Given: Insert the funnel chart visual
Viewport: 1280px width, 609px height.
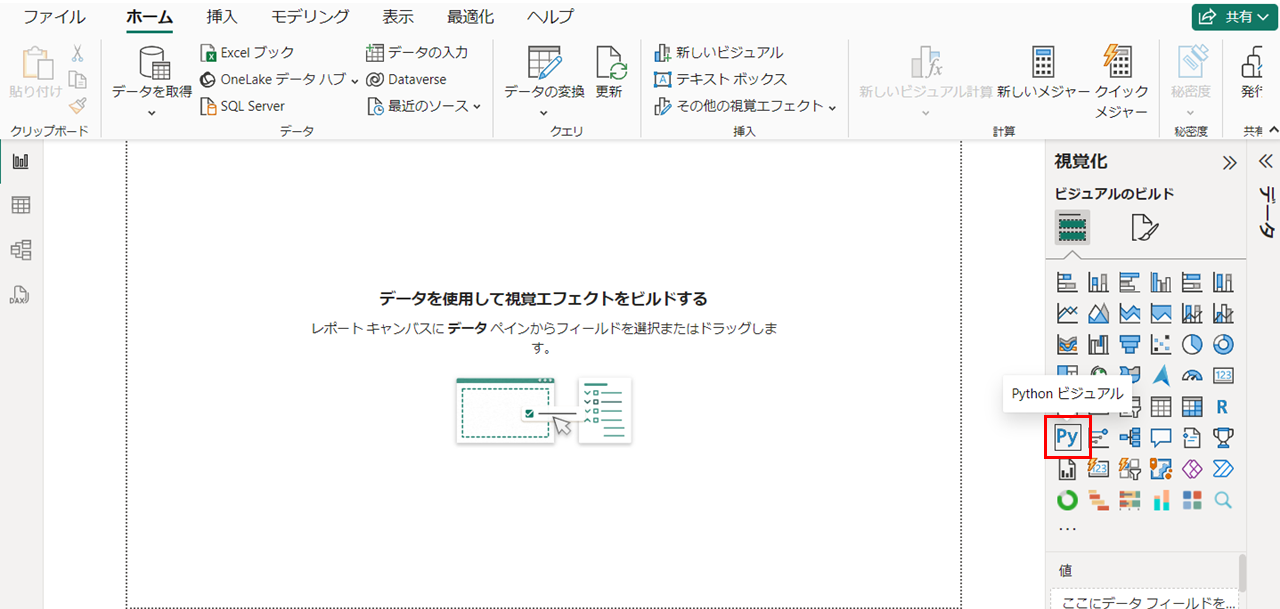Looking at the screenshot, I should (1129, 344).
